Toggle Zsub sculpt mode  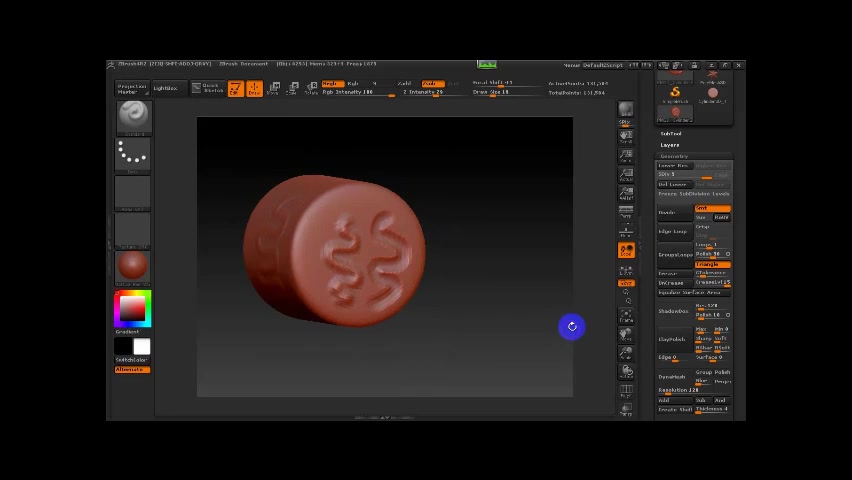[x=433, y=84]
